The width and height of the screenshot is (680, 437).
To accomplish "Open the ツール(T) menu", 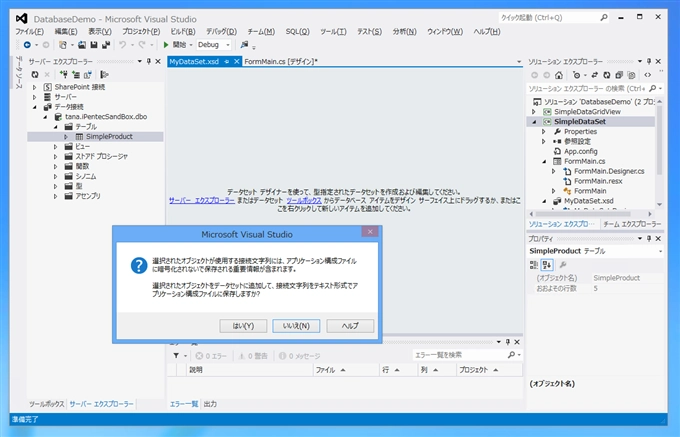I will [x=333, y=32].
